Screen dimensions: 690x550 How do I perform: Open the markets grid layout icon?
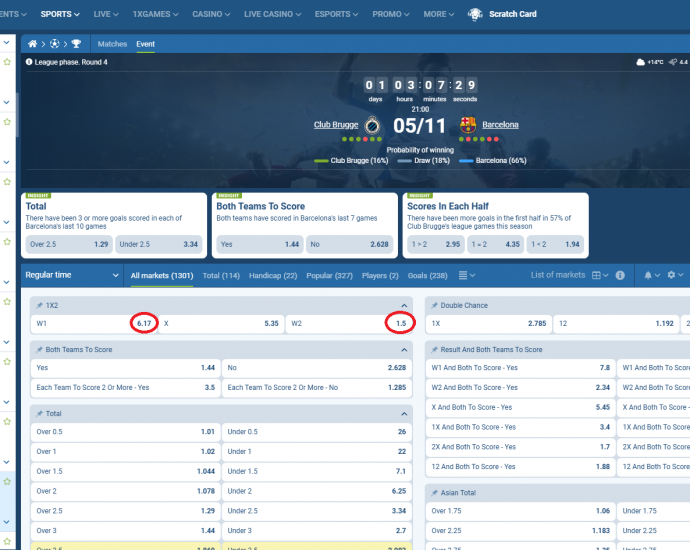596,275
